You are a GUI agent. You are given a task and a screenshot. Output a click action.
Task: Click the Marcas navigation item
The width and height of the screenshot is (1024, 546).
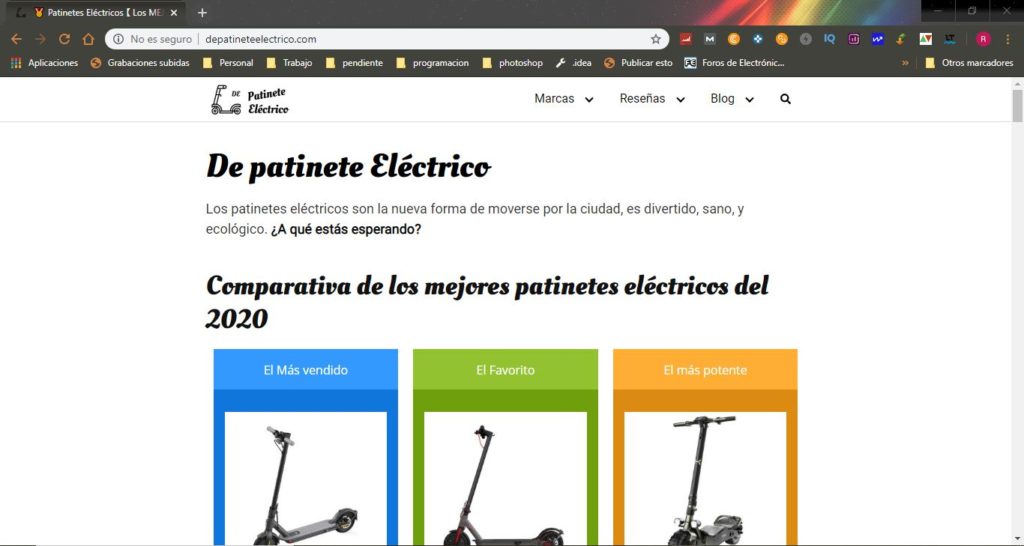[x=554, y=99]
